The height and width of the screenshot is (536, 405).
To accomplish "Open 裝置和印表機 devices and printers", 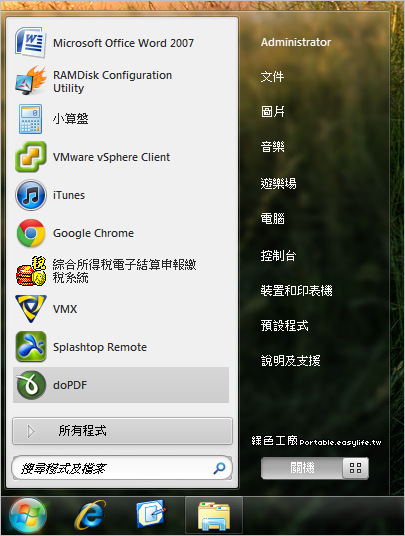I will coord(296,291).
